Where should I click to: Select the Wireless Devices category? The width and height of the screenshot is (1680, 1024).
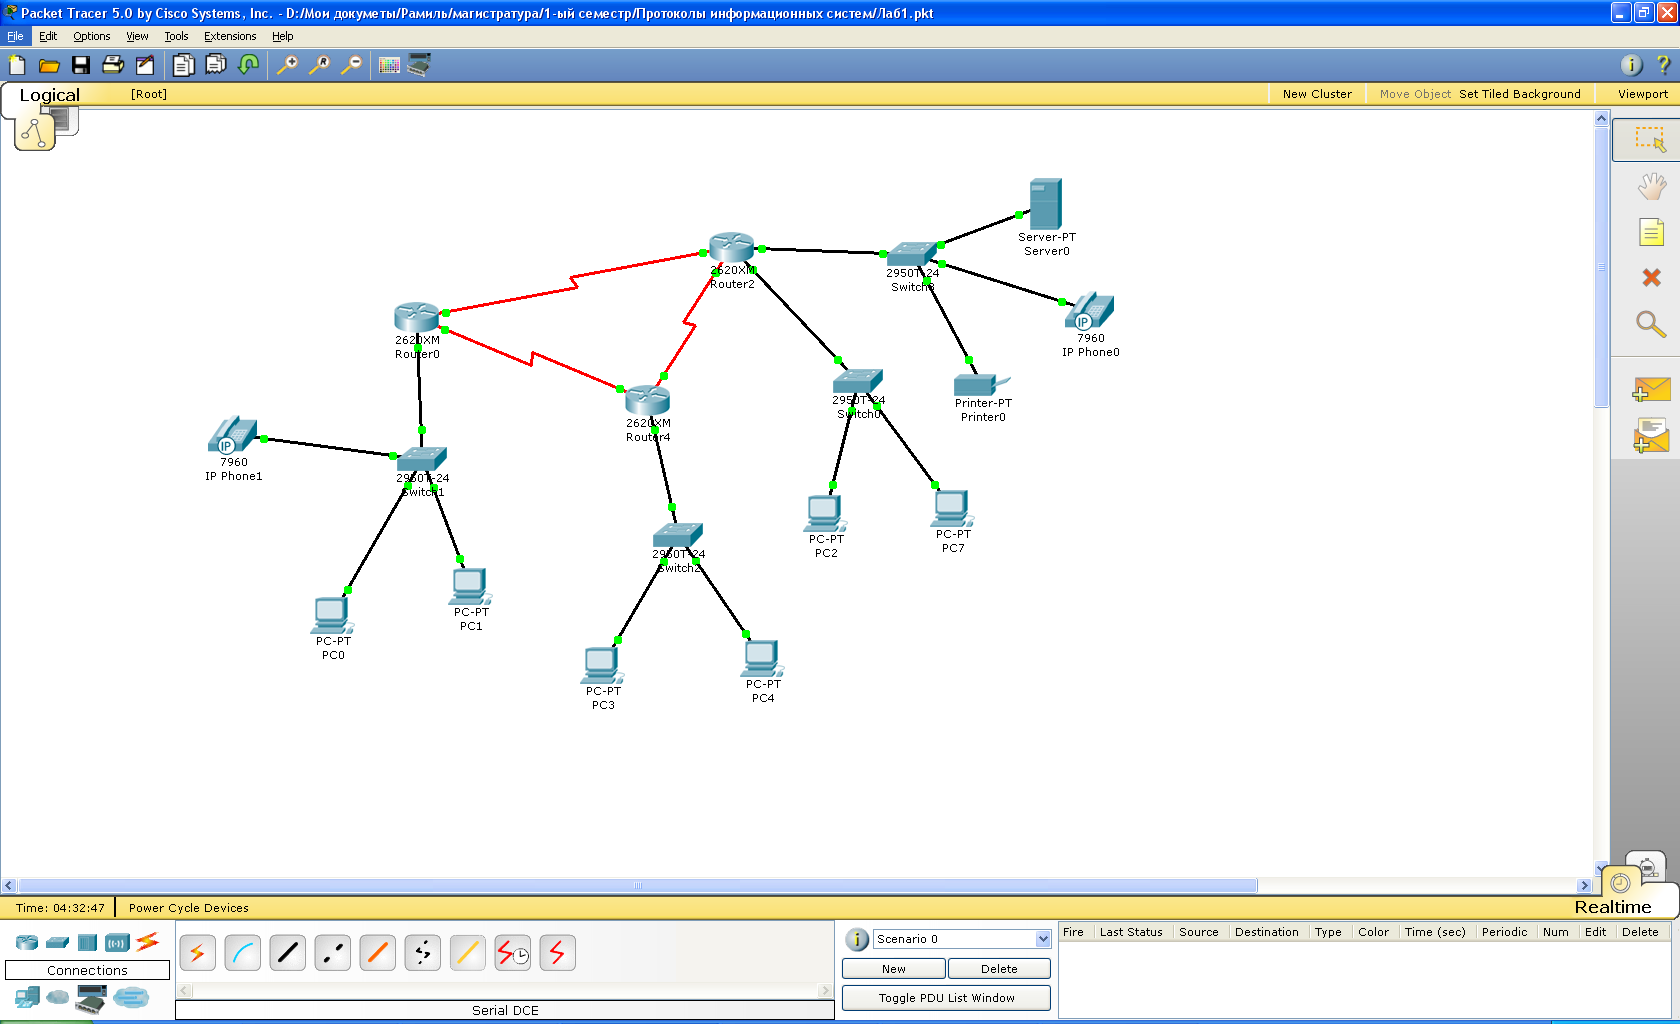[118, 942]
